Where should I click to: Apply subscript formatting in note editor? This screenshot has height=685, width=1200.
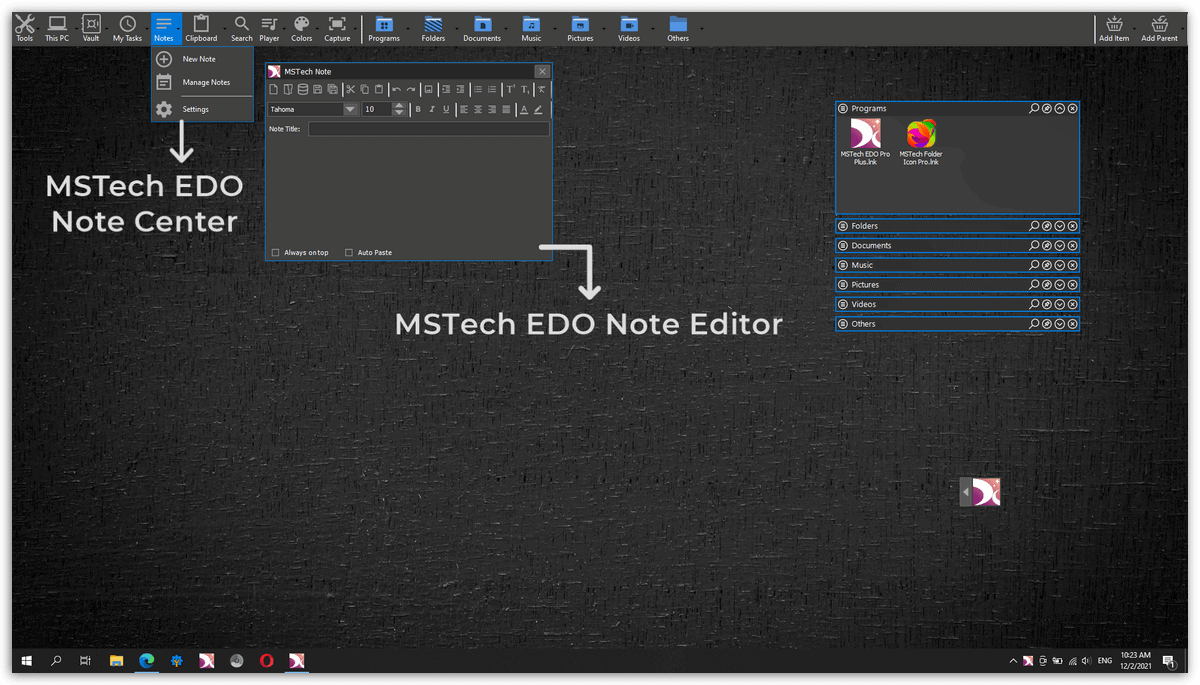tap(525, 89)
